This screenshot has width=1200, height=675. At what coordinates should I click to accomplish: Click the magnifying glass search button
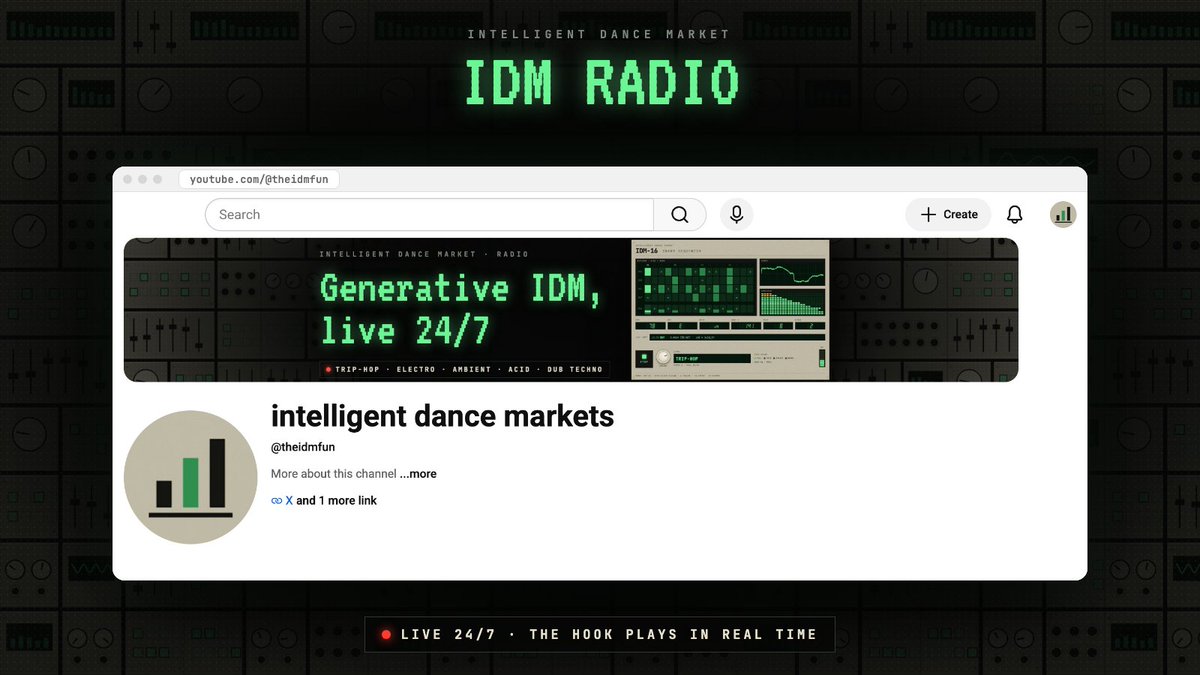[680, 215]
